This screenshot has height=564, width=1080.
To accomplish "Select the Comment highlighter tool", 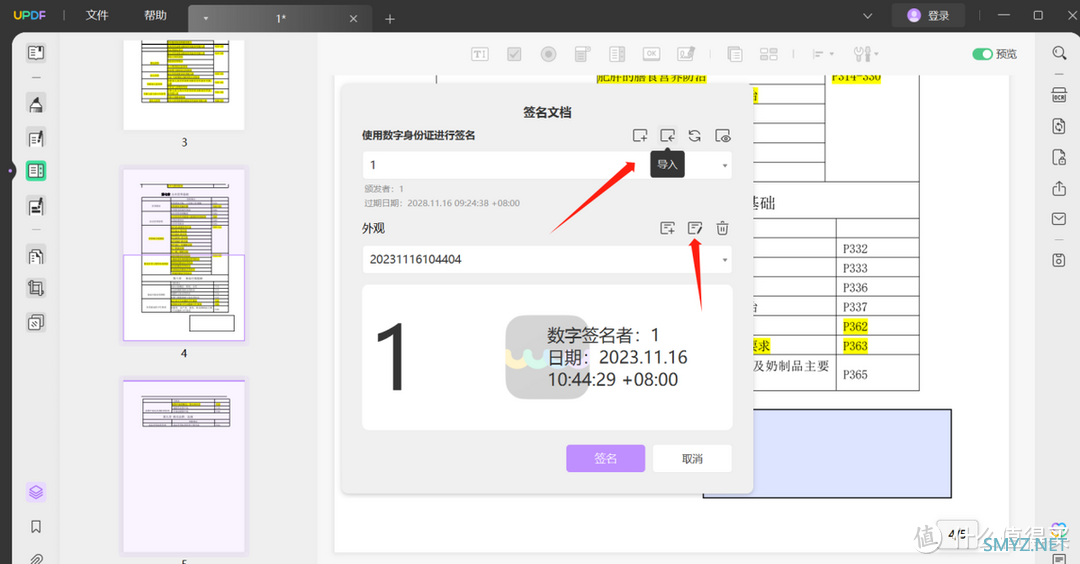I will (36, 104).
